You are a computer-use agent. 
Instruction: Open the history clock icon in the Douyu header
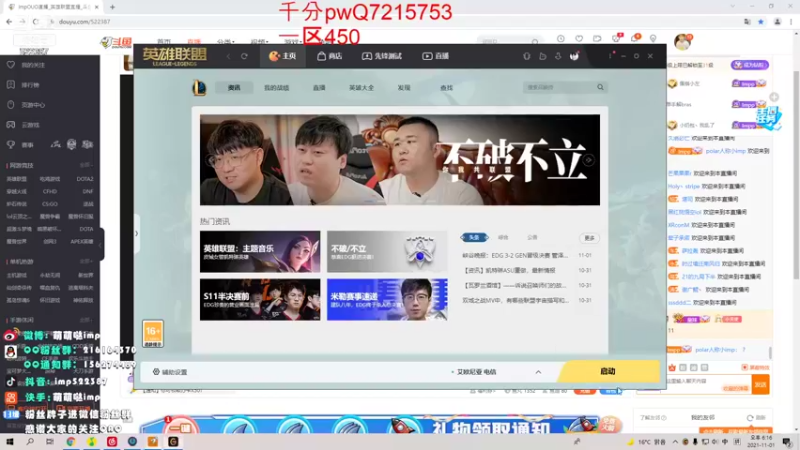click(x=561, y=39)
